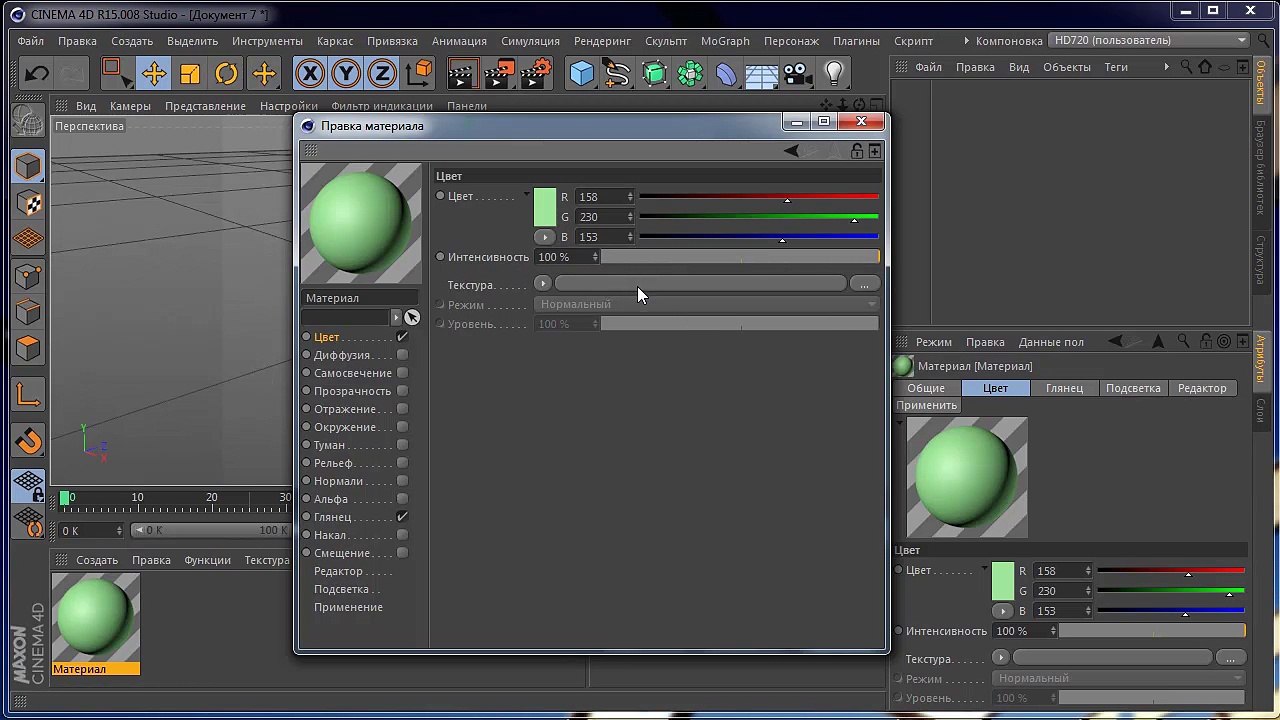
Task: Click the G value field 230
Action: coord(600,217)
